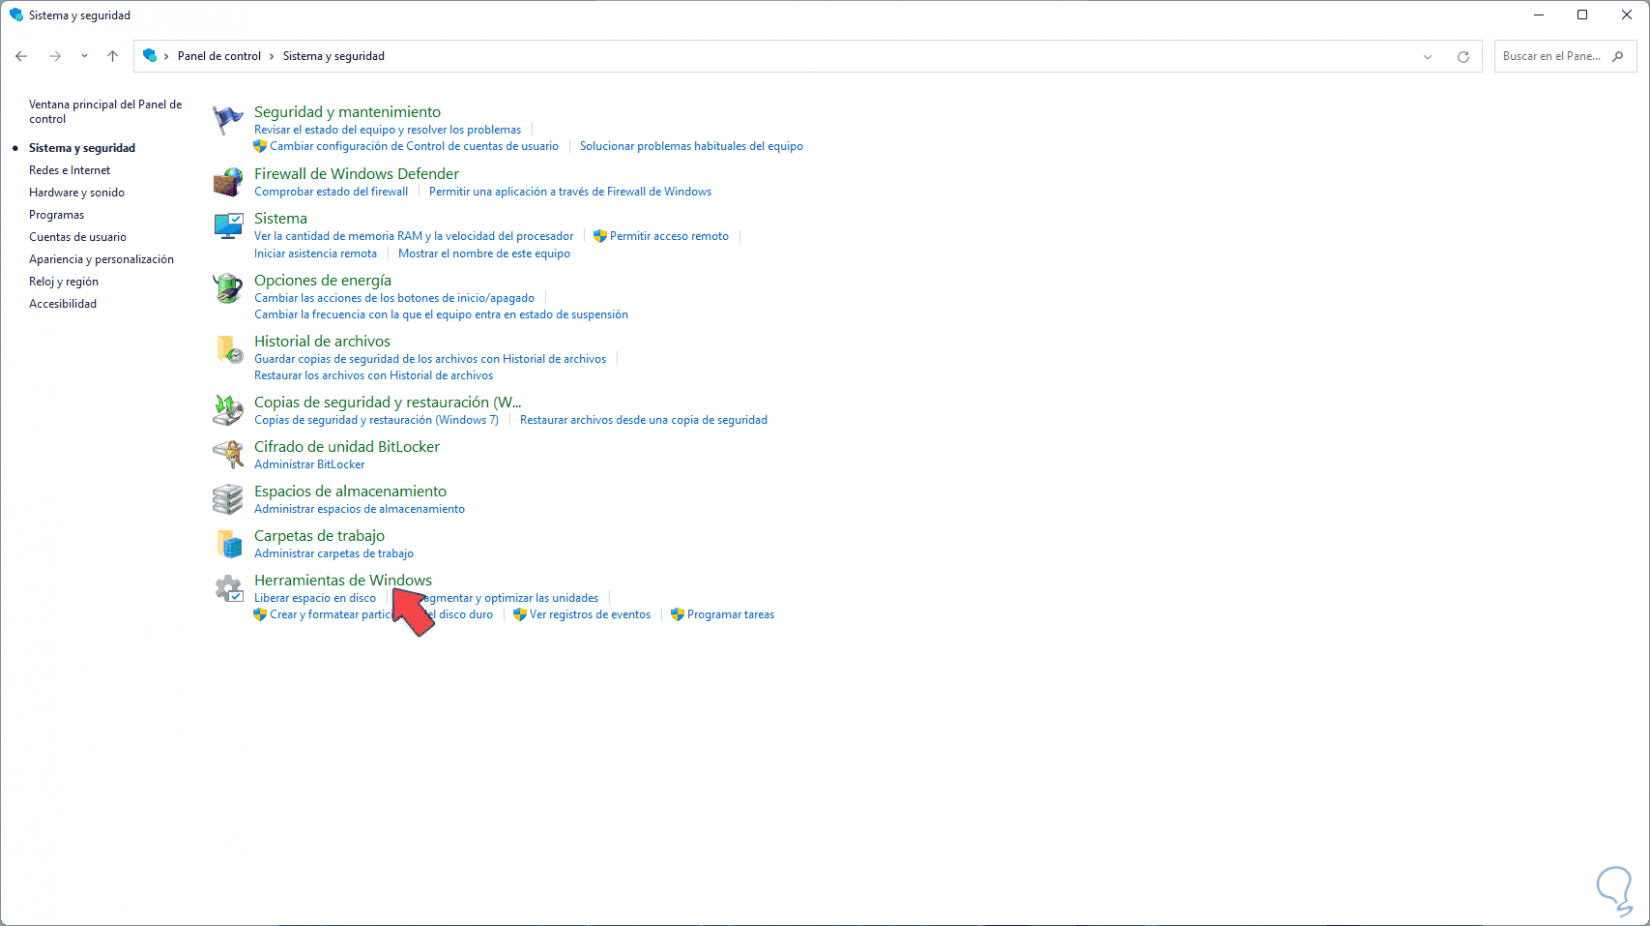The image size is (1650, 926).
Task: Go forward using the forward arrow
Action: click(x=55, y=56)
